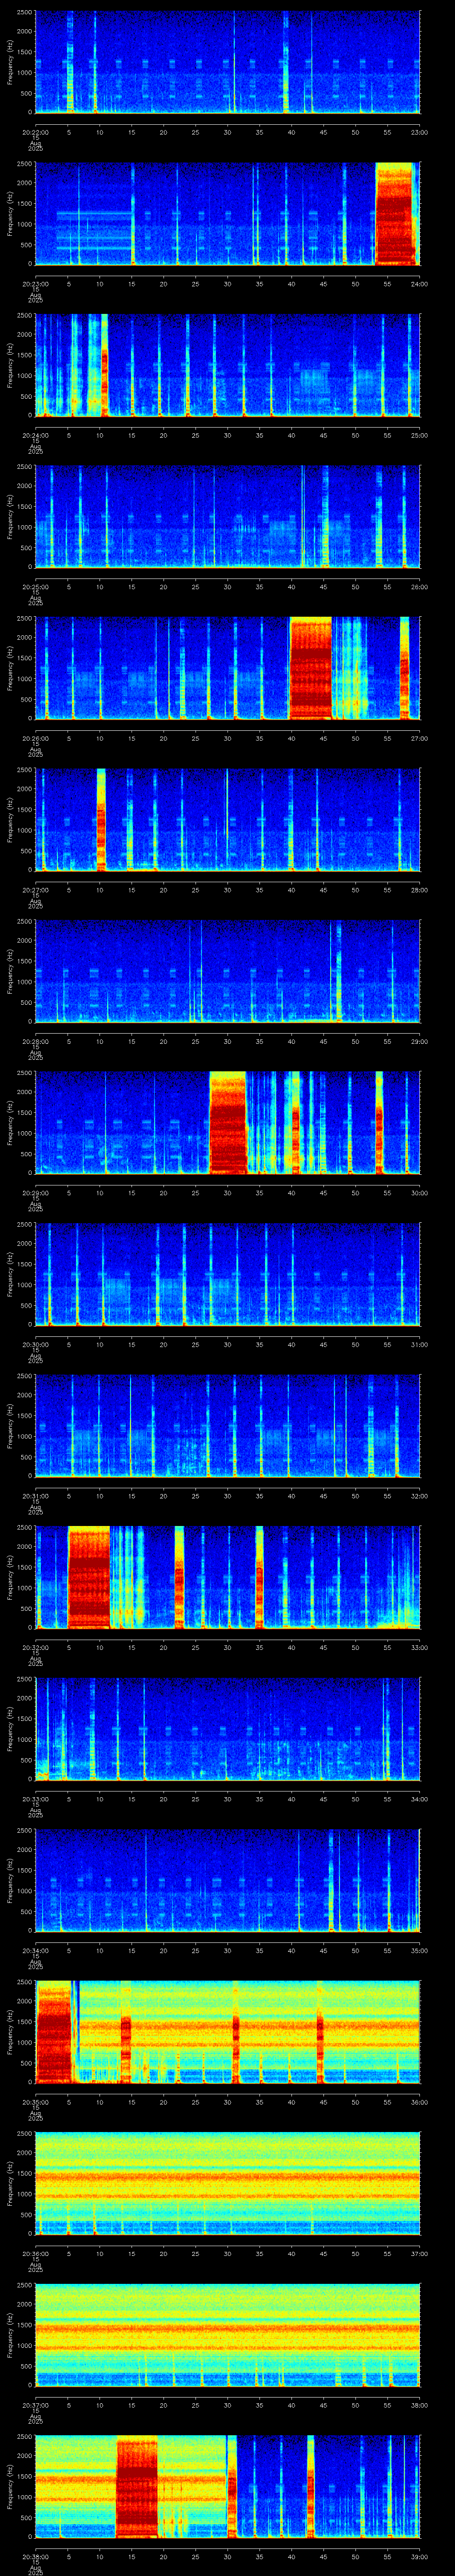
Task: Click the 20:29:00 start time label
Action: 35,1192
